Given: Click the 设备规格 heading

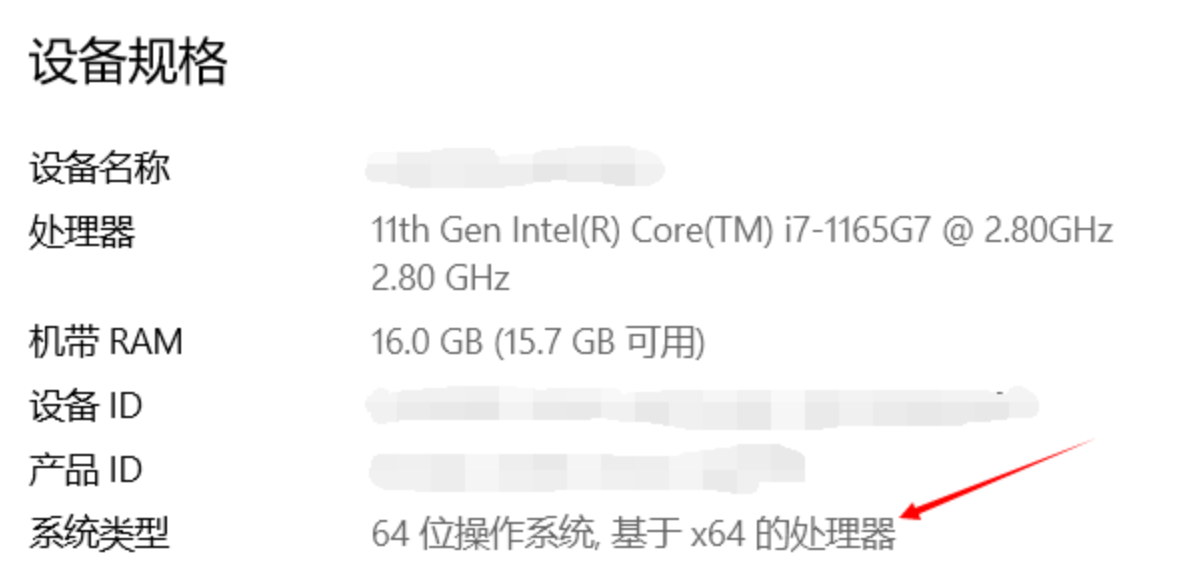Looking at the screenshot, I should click(128, 62).
